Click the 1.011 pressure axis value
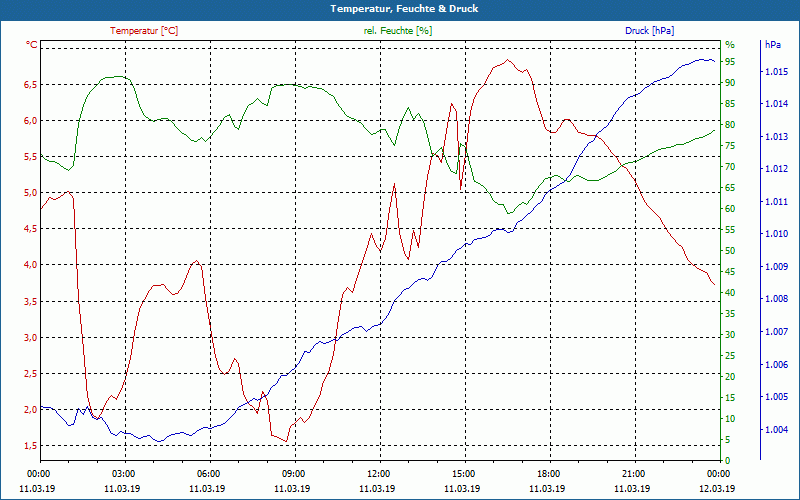 [776, 202]
